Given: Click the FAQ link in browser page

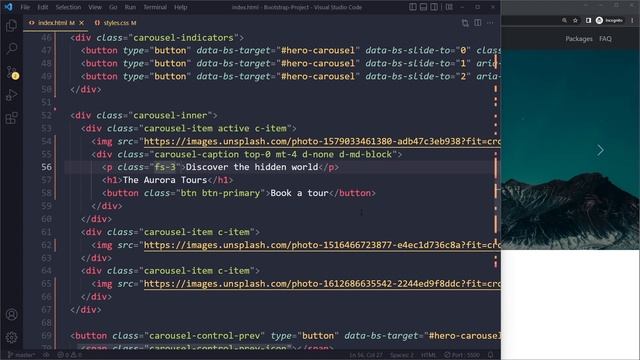Looking at the screenshot, I should [605, 39].
